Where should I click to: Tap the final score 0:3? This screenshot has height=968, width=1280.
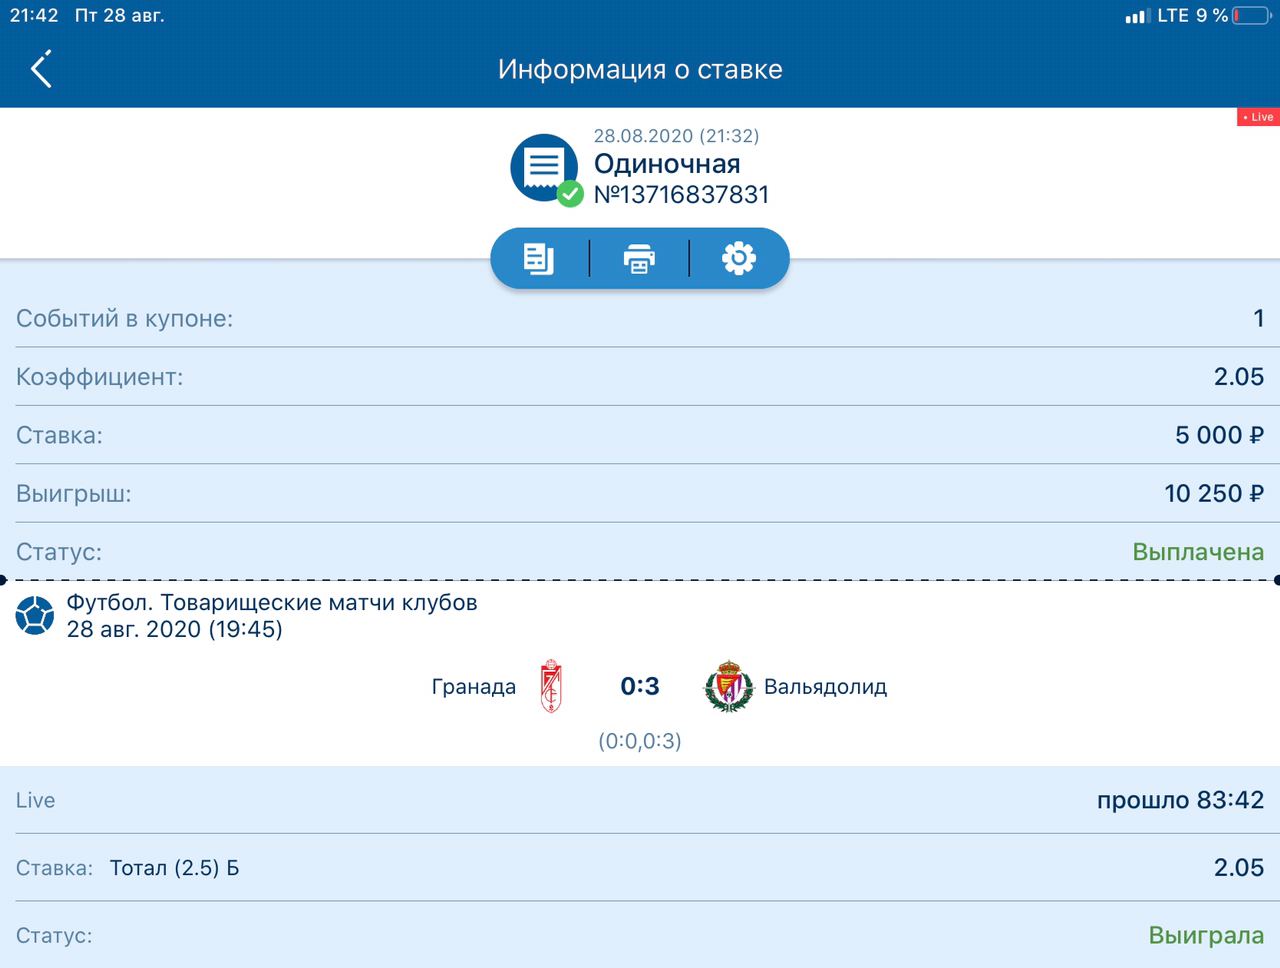(640, 686)
